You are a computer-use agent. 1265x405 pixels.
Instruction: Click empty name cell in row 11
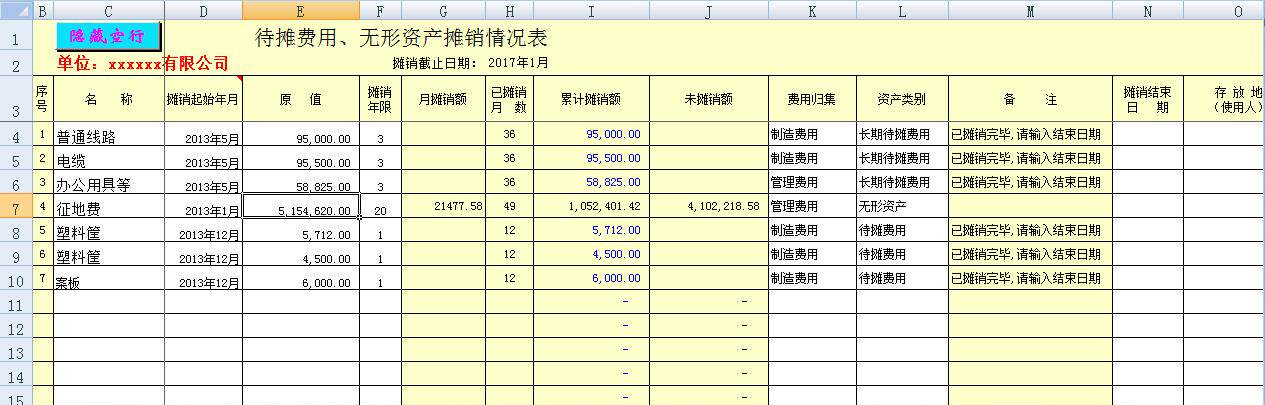[108, 304]
